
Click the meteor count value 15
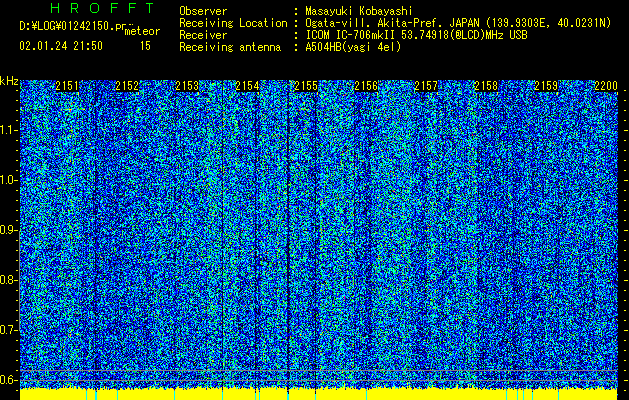click(145, 46)
